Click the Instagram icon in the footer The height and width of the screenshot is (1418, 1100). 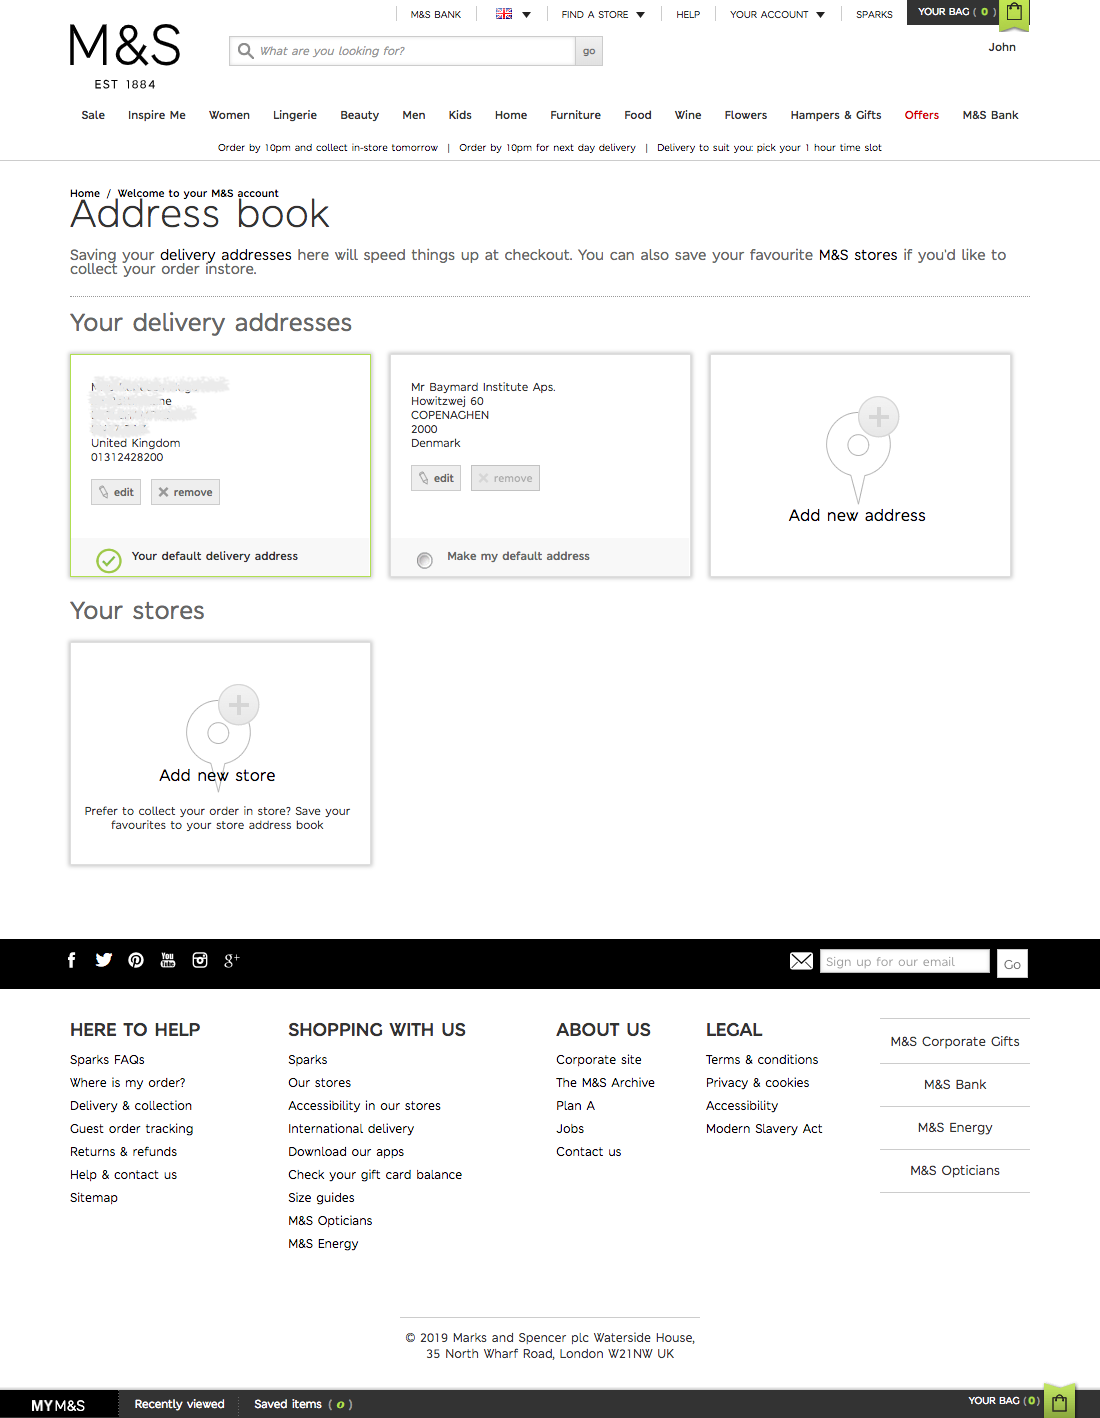200,960
